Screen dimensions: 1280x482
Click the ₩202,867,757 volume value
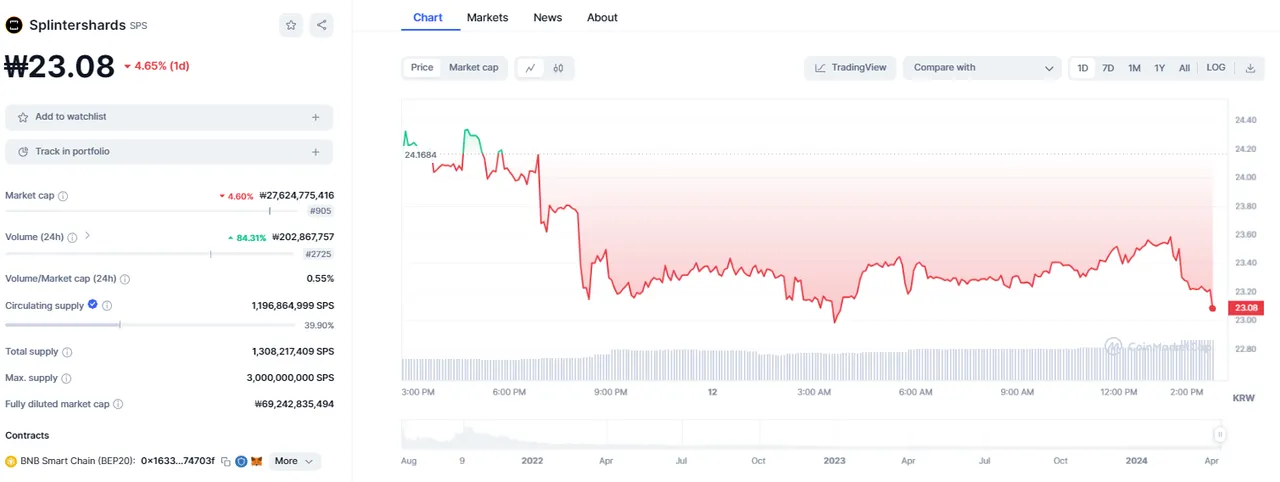[303, 237]
